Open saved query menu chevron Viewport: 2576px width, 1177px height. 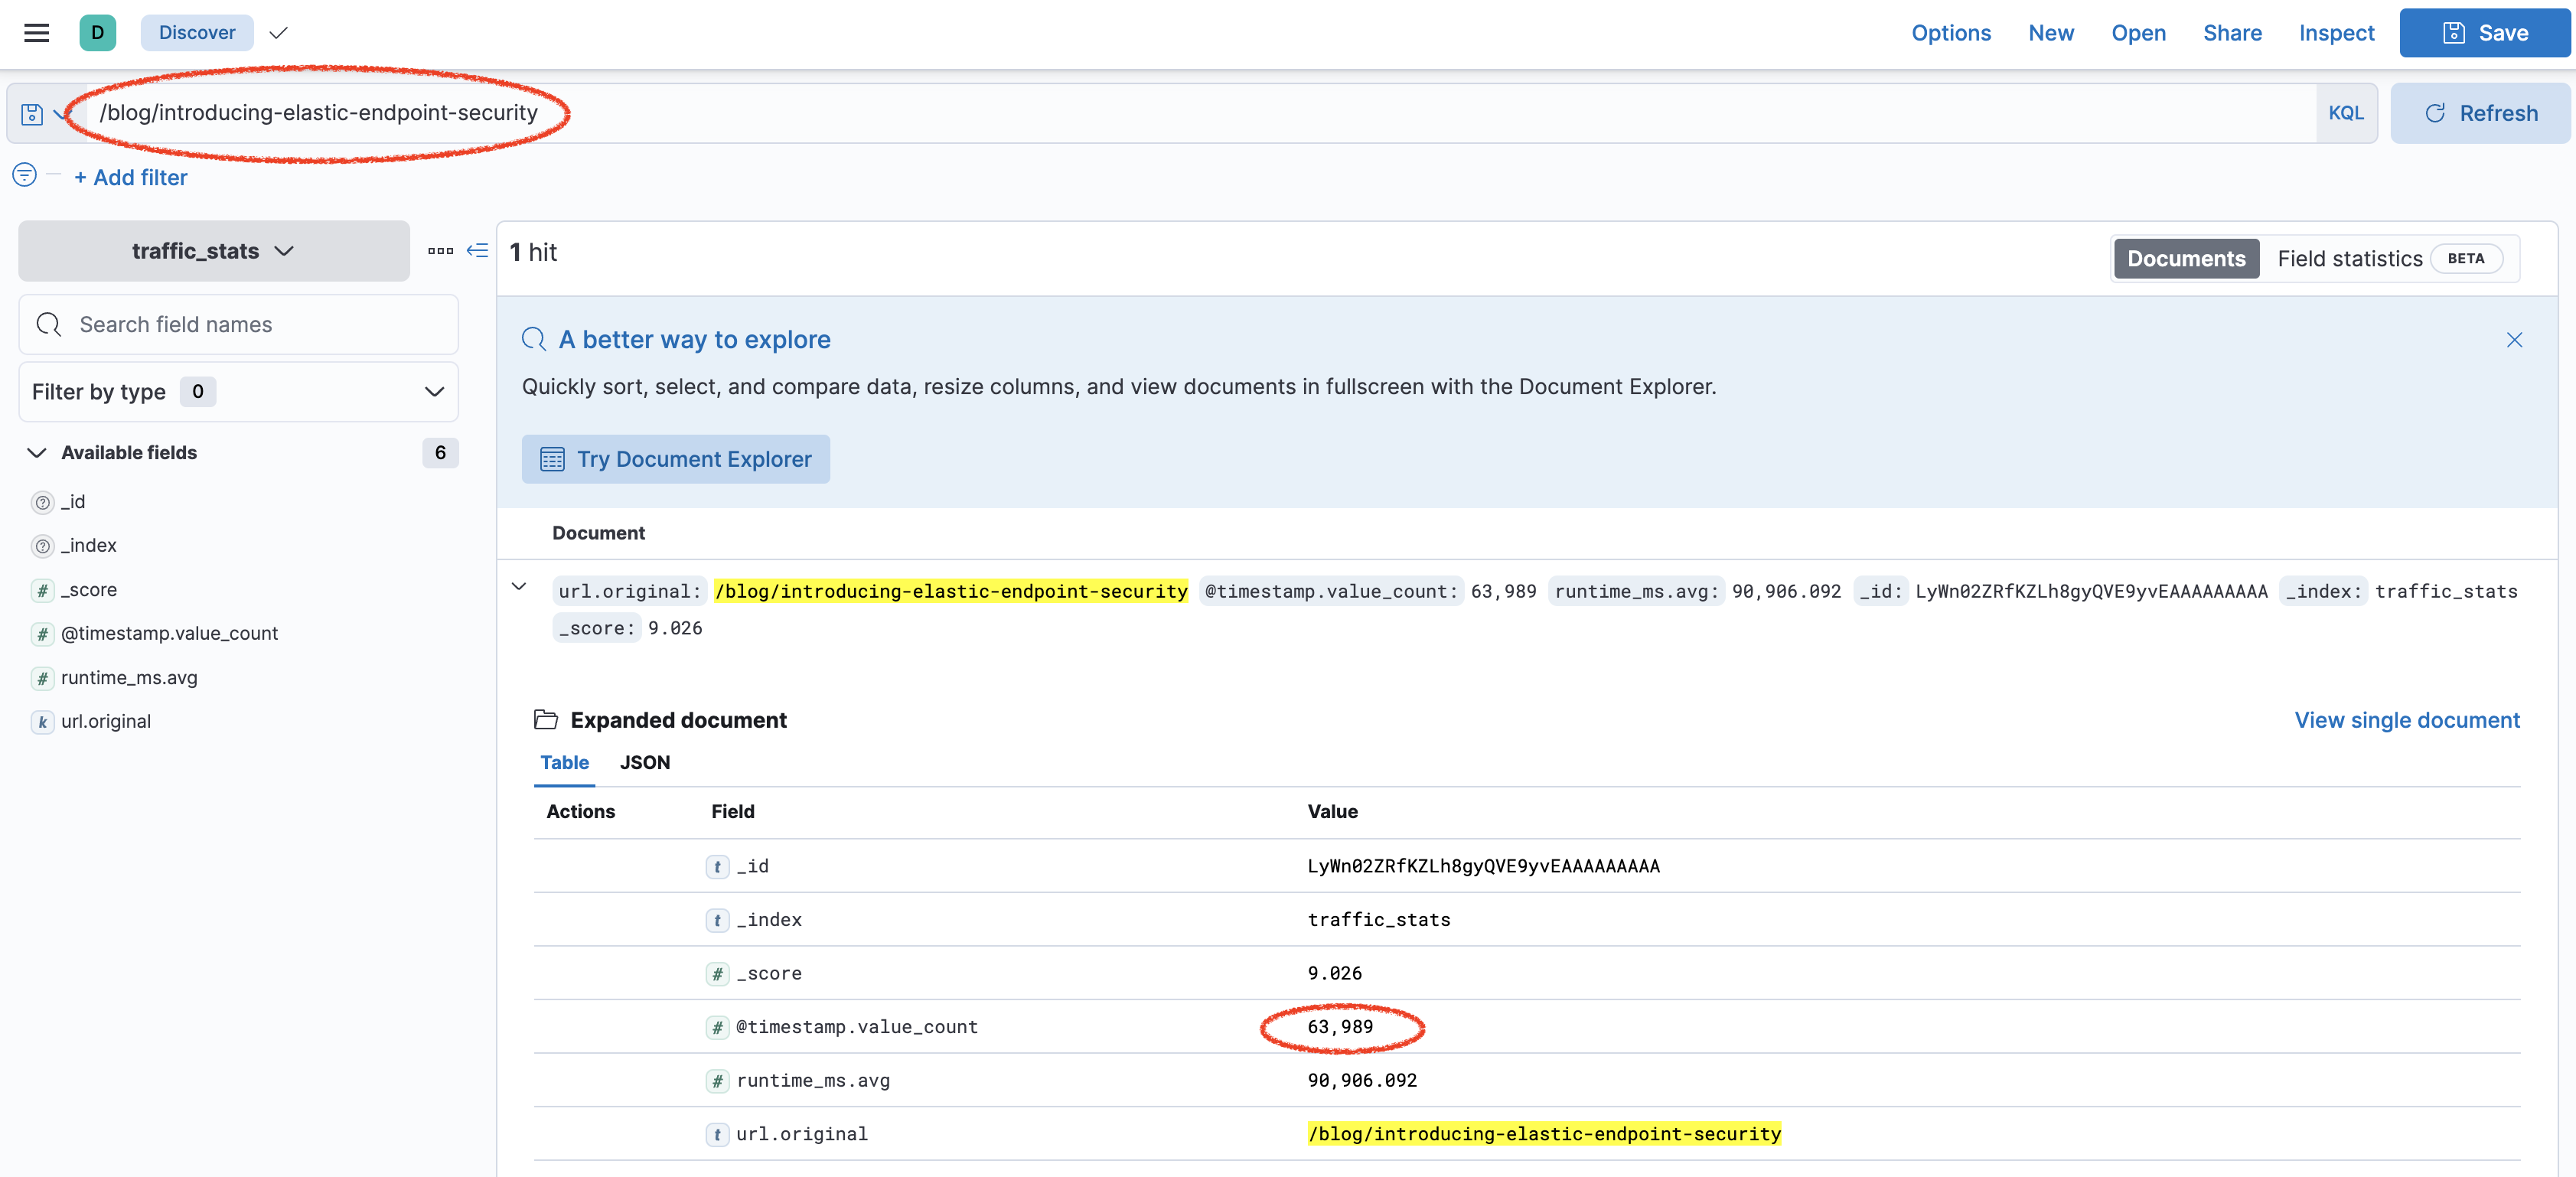(x=61, y=114)
